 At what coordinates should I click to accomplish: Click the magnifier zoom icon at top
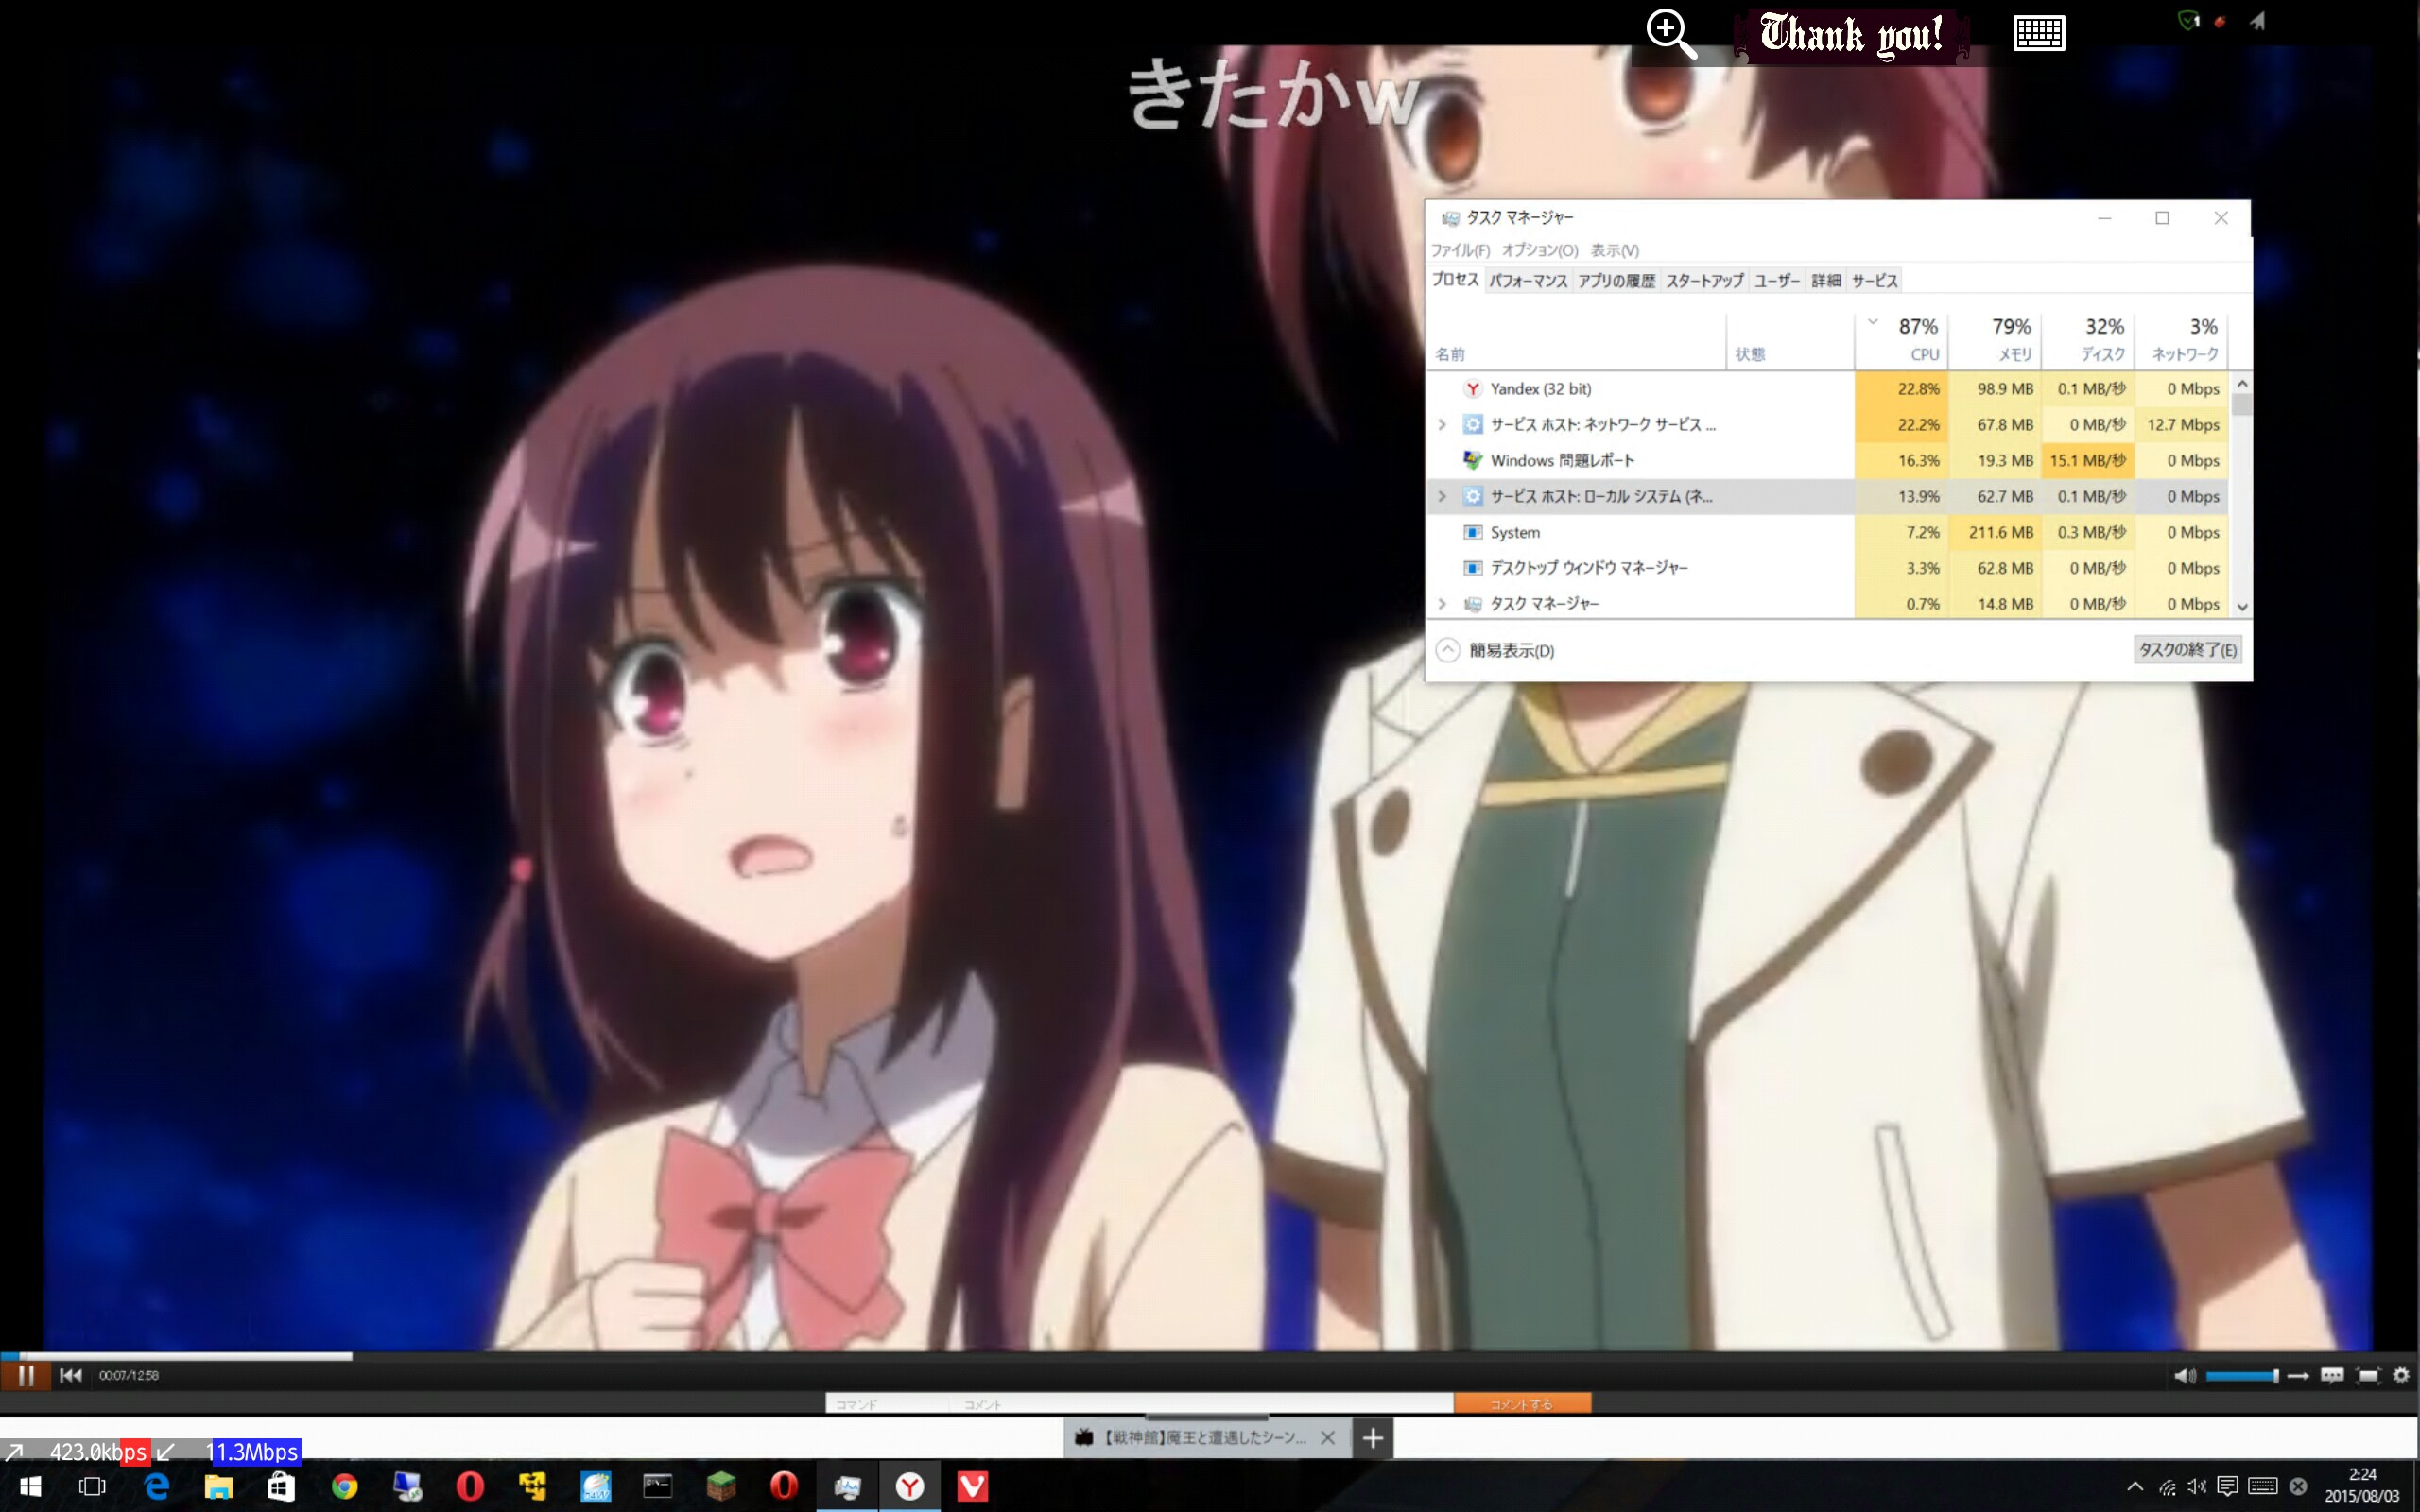[1671, 34]
